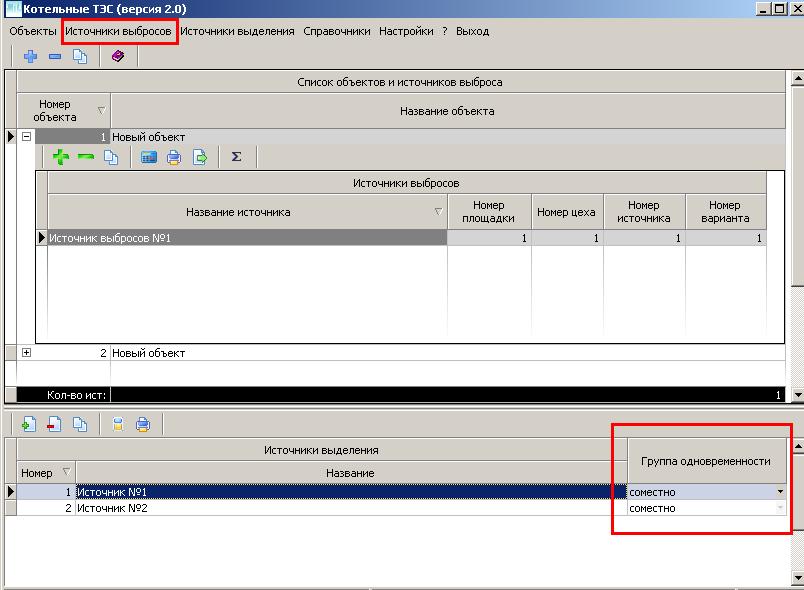804x590 pixels.
Task: Click the yellow database icon in bottom toolbar
Action: click(x=117, y=424)
